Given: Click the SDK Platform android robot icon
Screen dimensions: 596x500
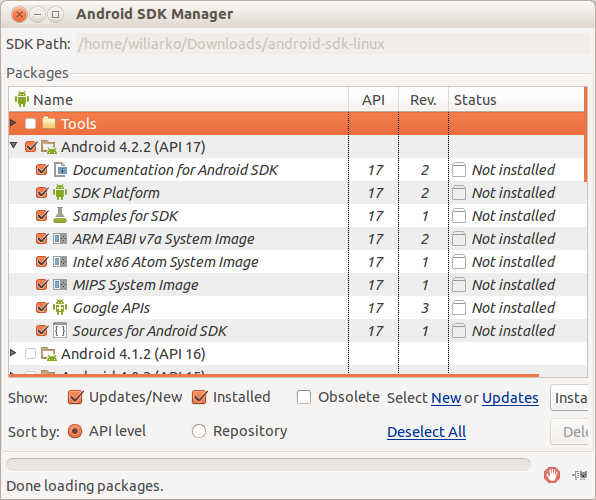Looking at the screenshot, I should 60,193.
